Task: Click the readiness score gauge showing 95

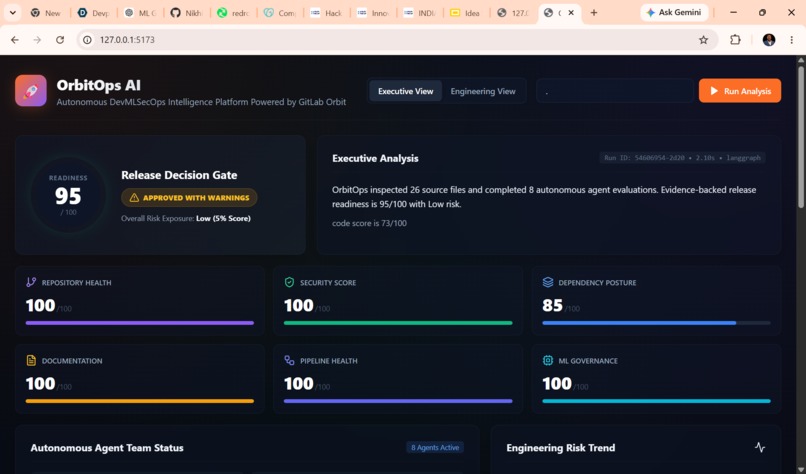Action: [x=68, y=194]
